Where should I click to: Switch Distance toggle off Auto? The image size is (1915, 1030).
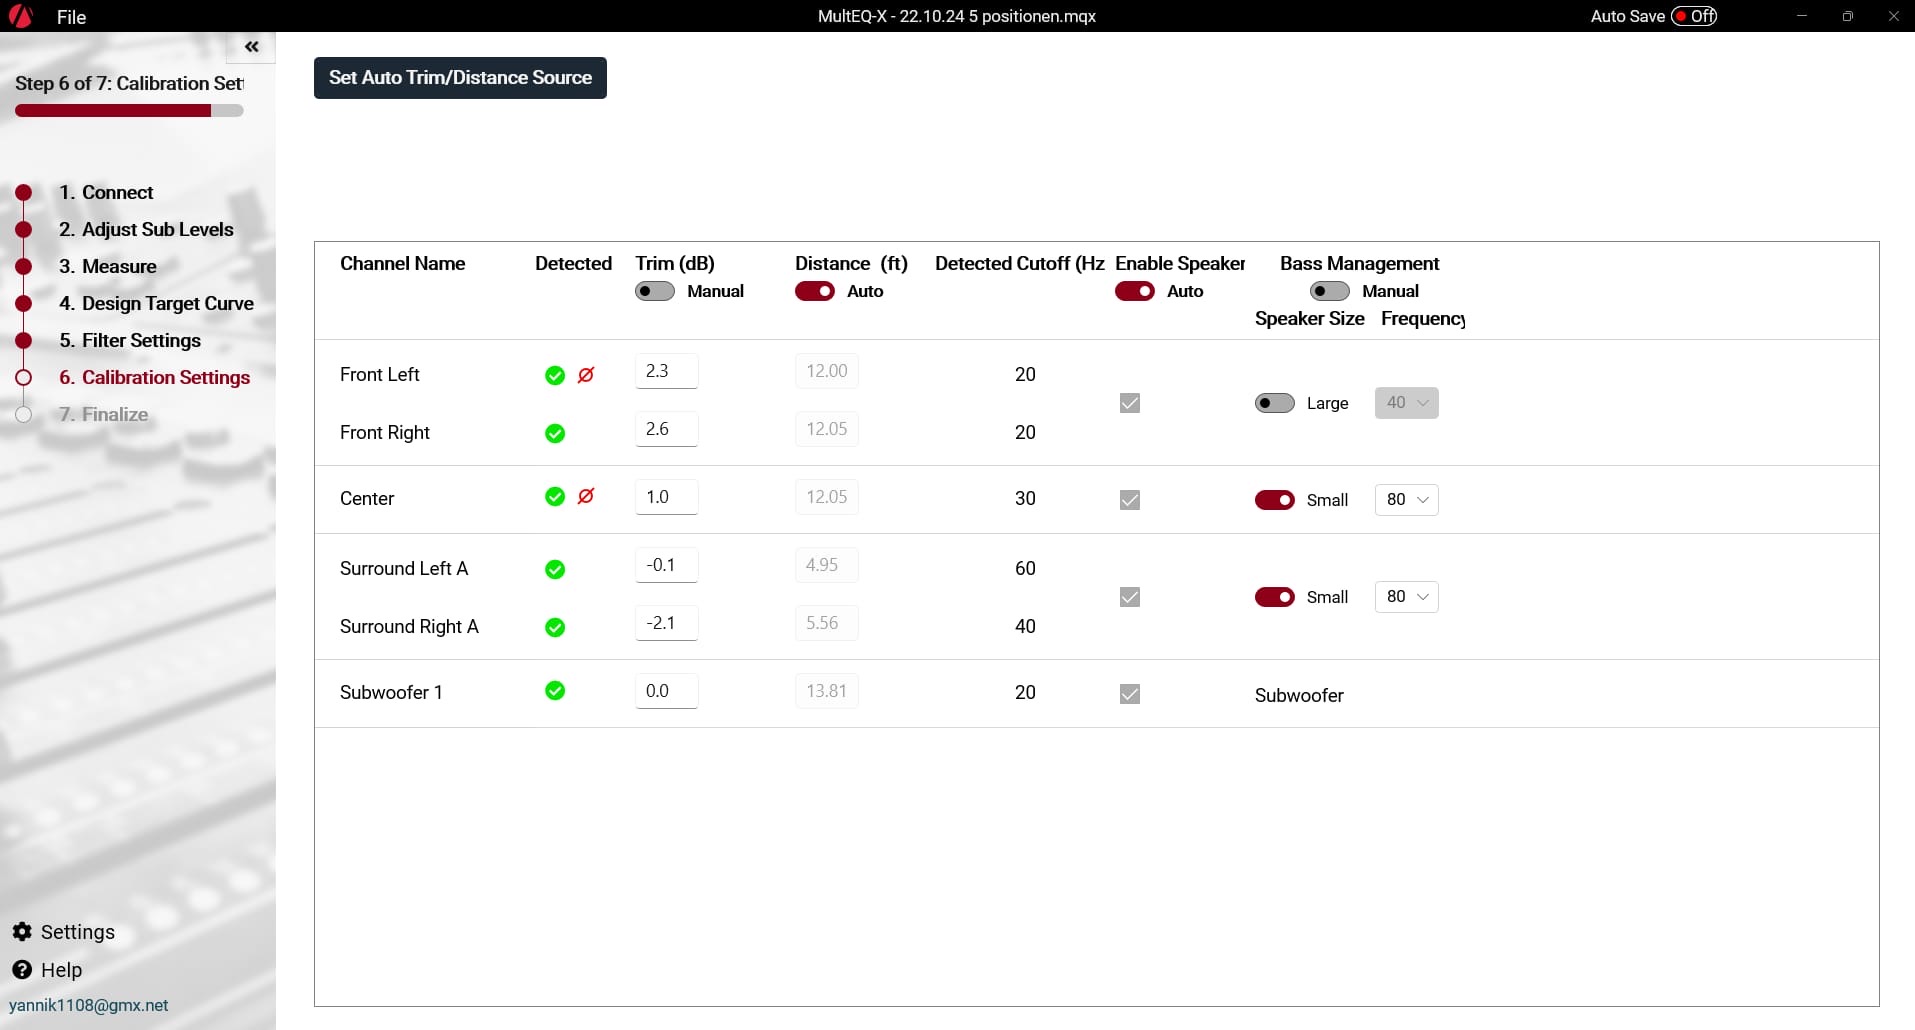(x=815, y=291)
